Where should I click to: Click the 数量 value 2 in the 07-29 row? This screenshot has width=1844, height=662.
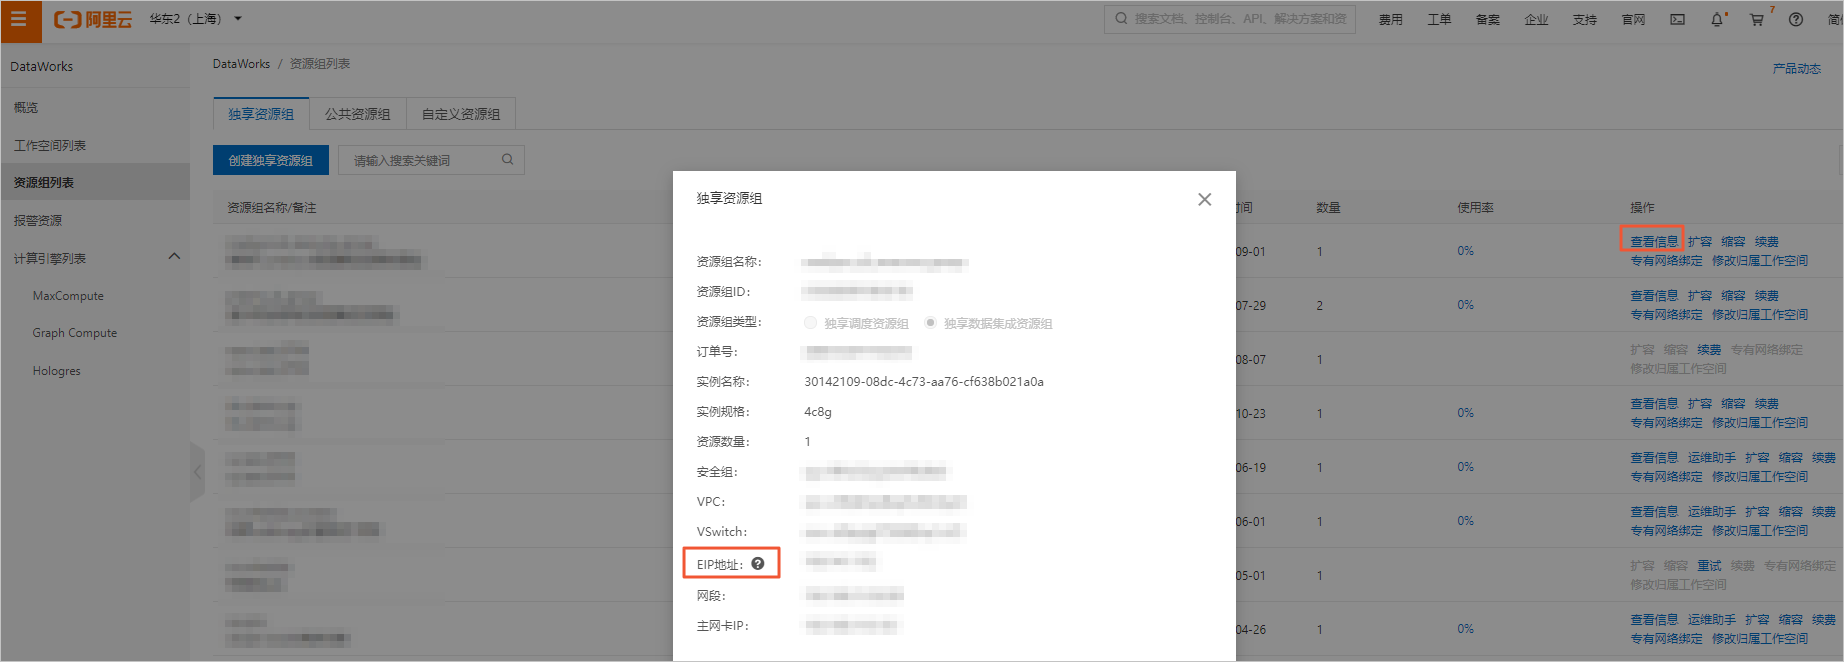click(1319, 306)
